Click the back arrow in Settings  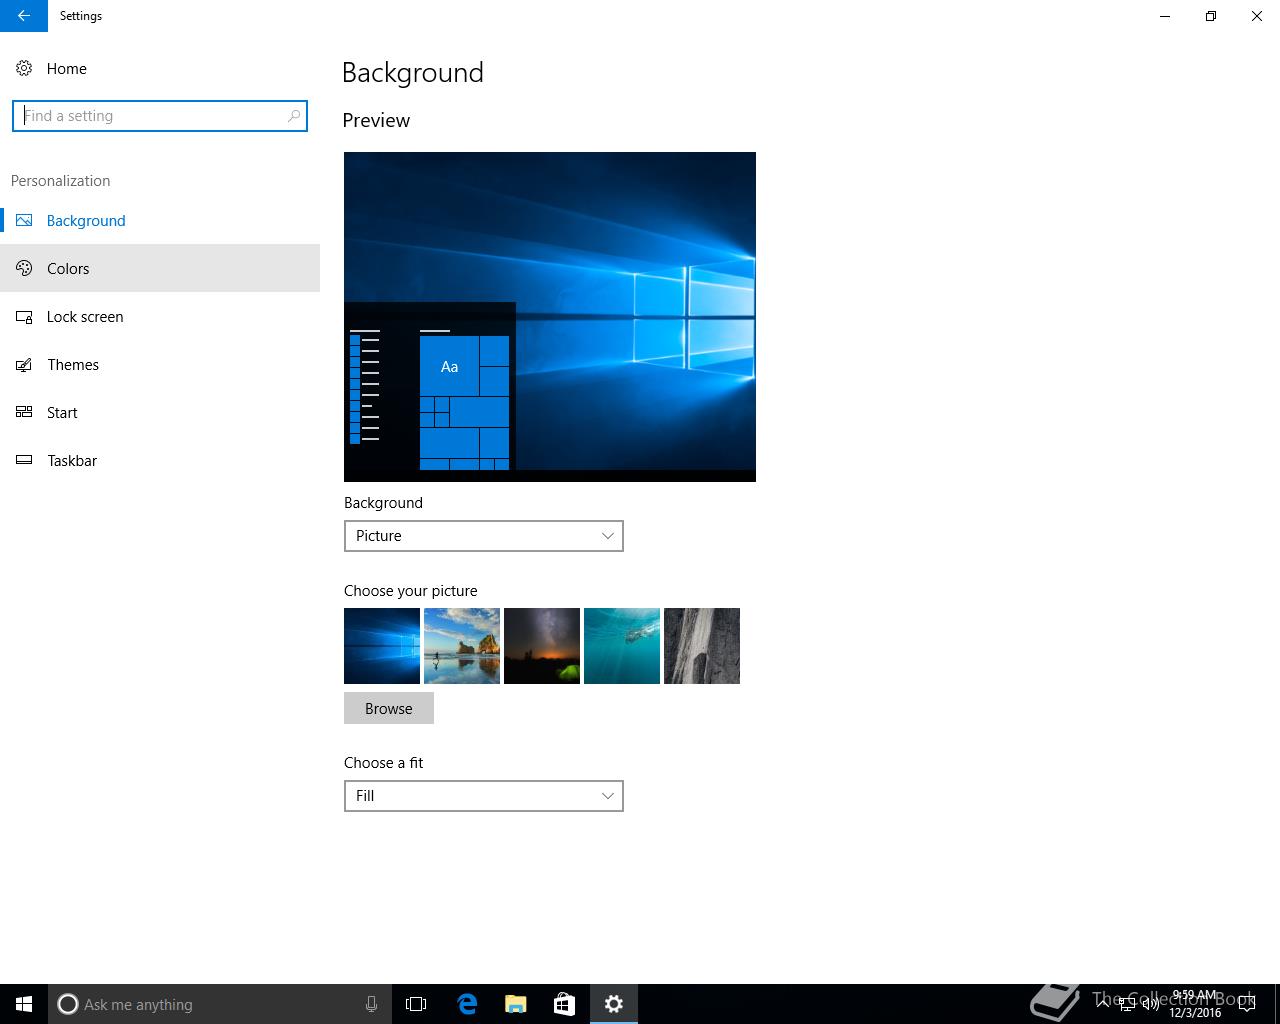coord(23,16)
